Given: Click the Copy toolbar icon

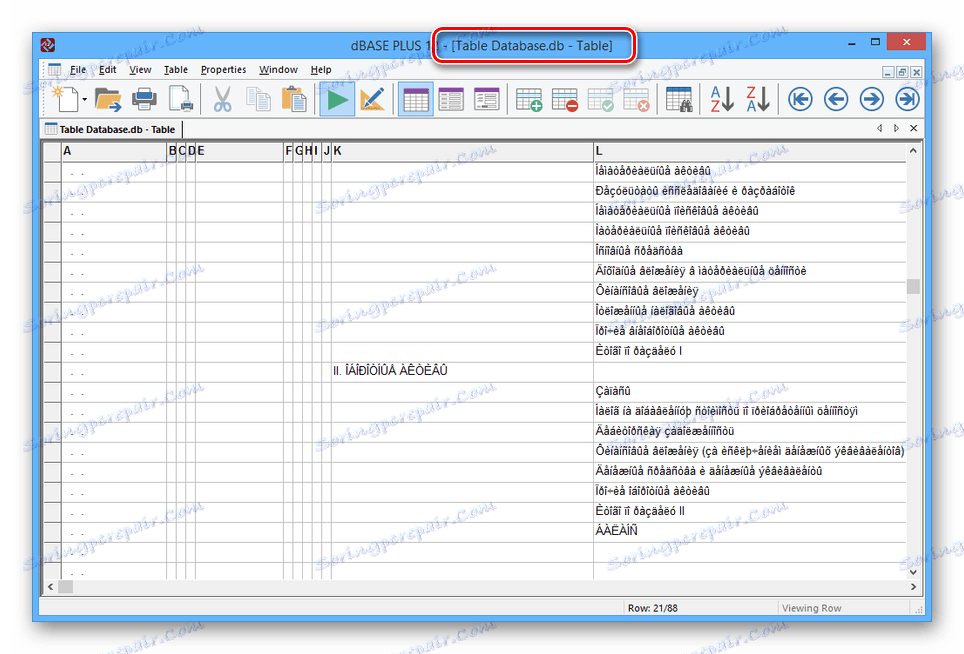Looking at the screenshot, I should [x=258, y=99].
